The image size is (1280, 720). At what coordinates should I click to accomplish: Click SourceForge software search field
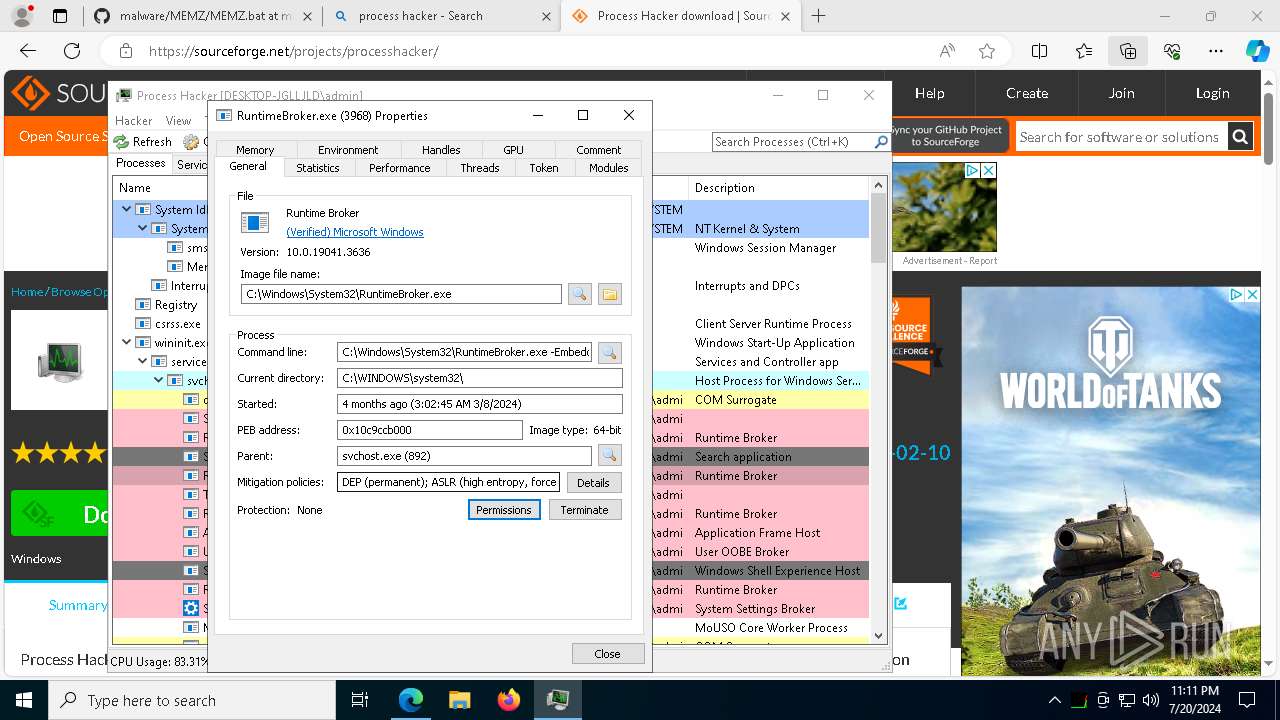(x=1120, y=137)
